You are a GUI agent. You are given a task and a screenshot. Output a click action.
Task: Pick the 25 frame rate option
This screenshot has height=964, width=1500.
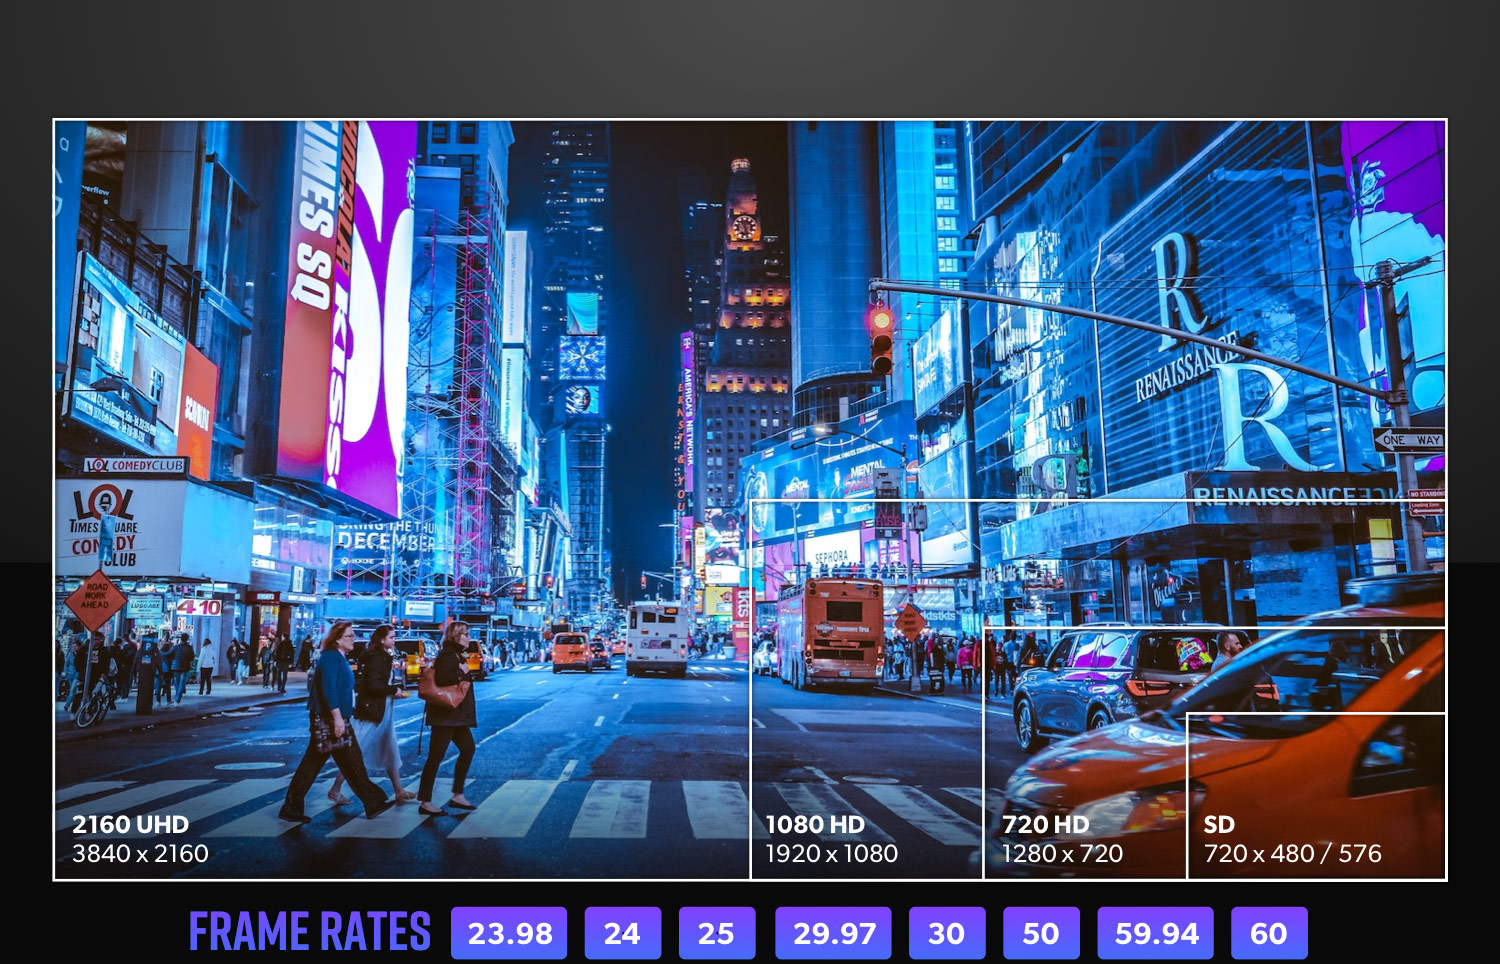tap(716, 933)
